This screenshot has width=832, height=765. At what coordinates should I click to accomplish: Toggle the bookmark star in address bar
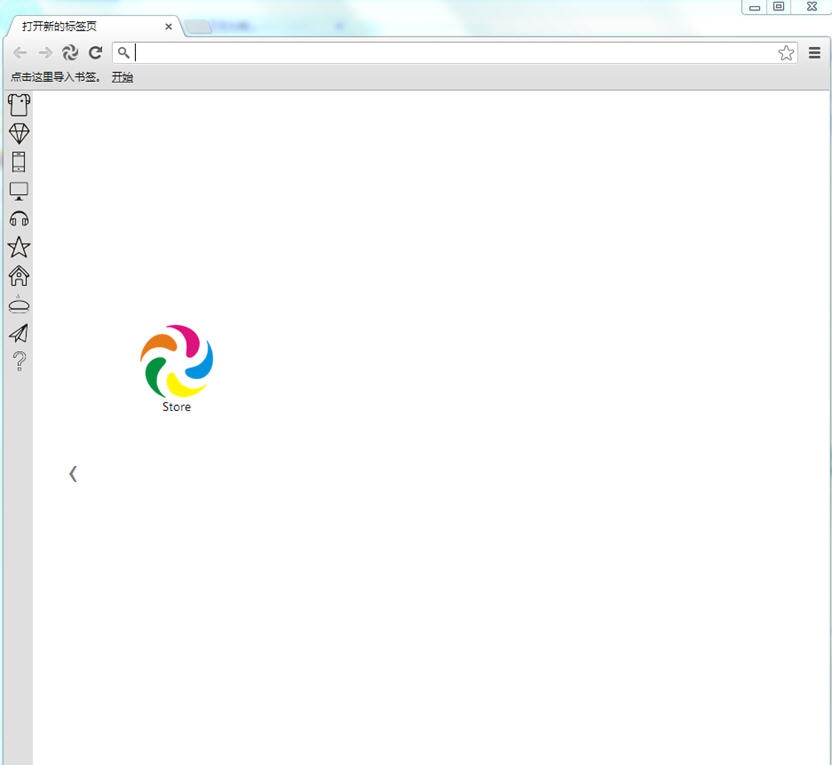click(x=786, y=53)
